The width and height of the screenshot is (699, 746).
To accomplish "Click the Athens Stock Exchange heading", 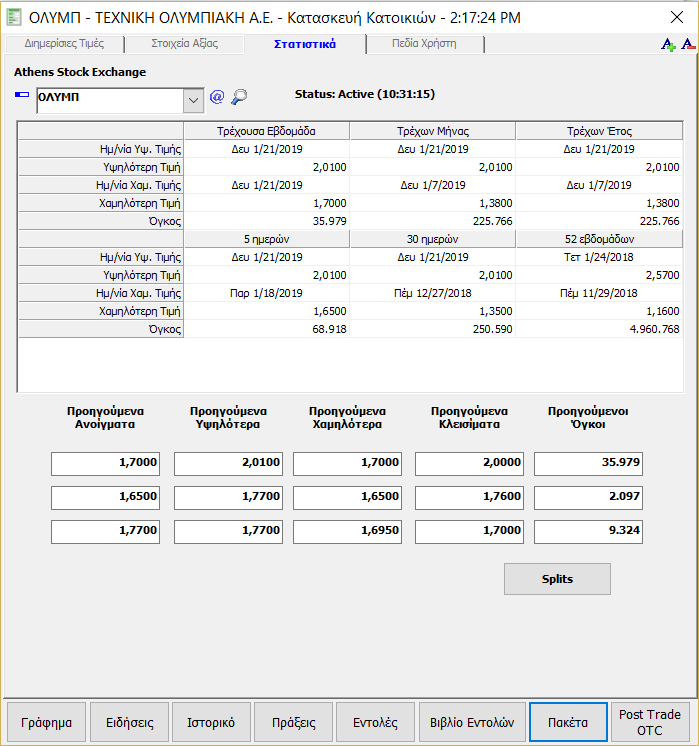I will click(80, 72).
